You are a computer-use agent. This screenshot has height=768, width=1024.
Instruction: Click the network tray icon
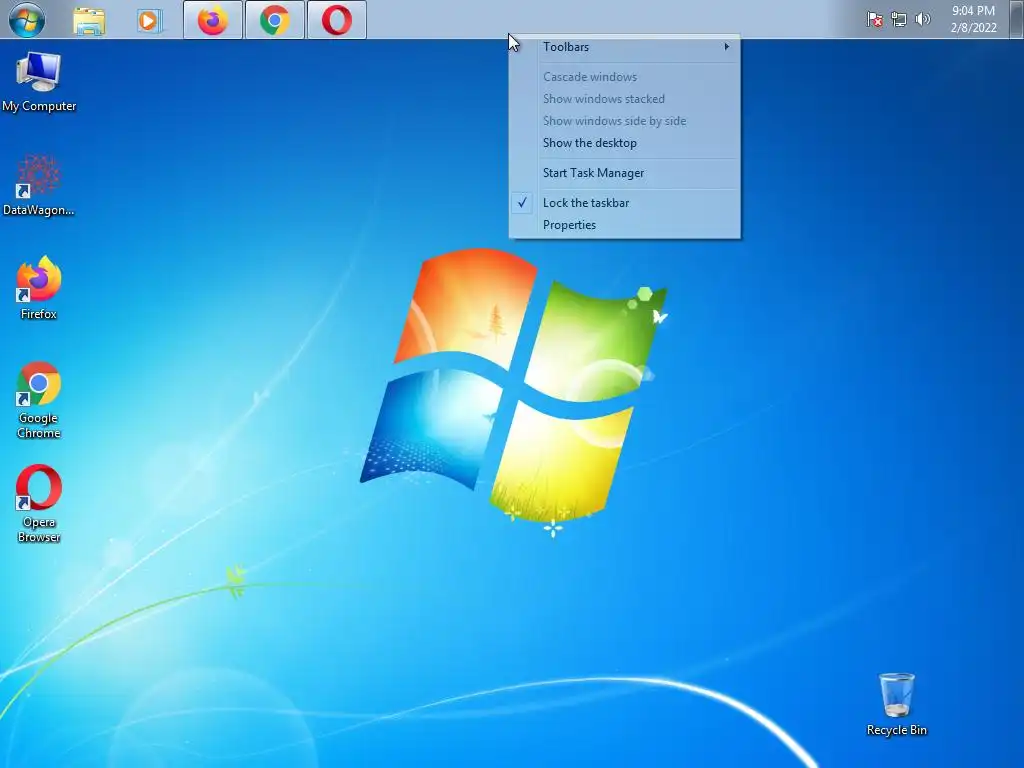pyautogui.click(x=899, y=20)
